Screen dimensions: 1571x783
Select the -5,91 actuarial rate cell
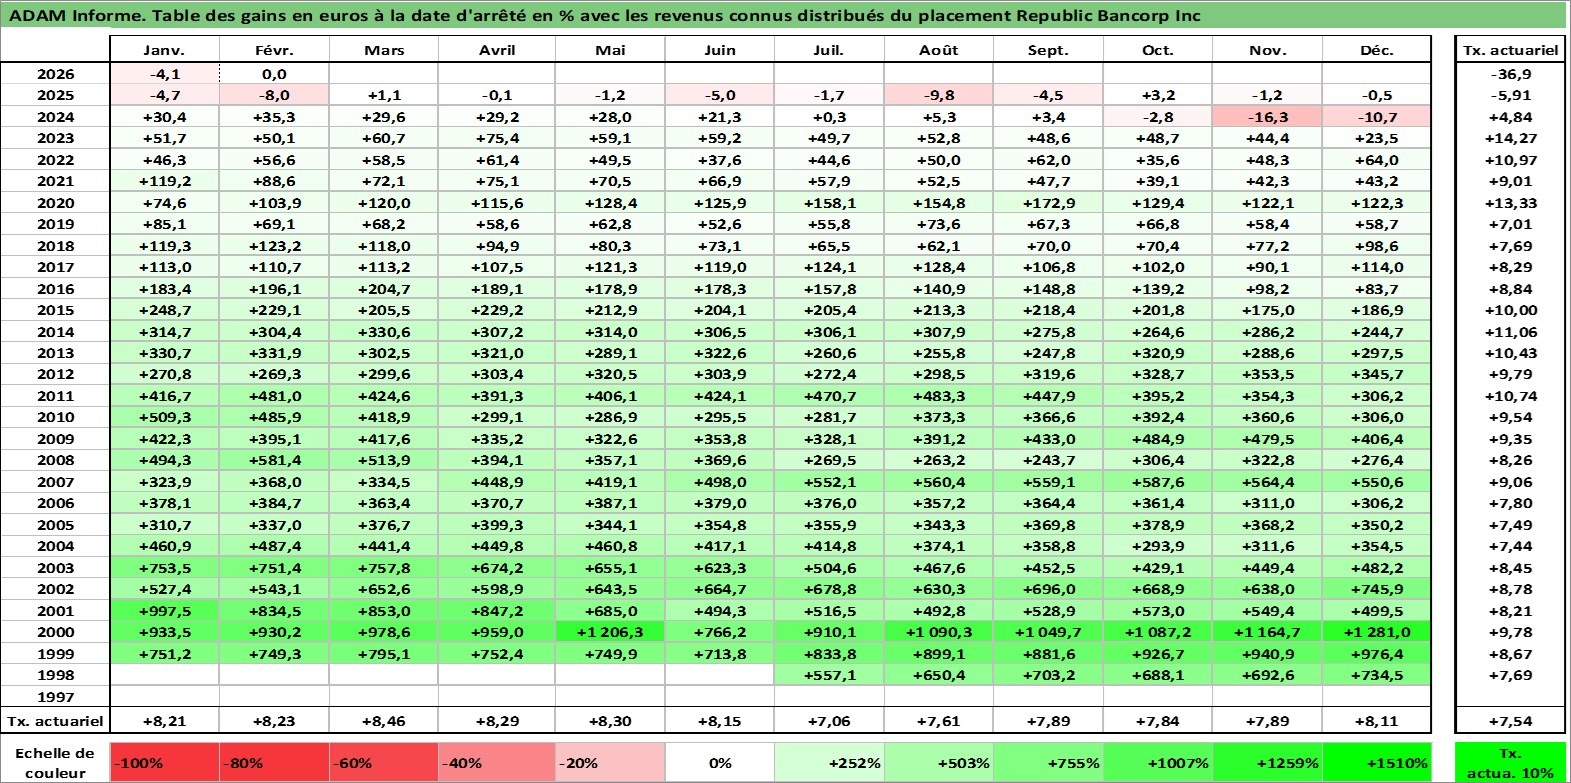tap(1510, 95)
